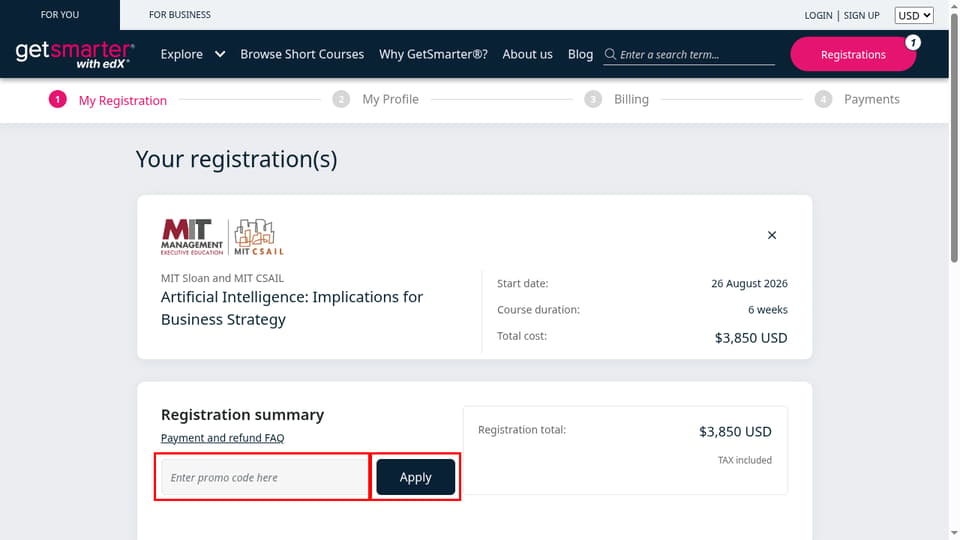This screenshot has width=960, height=540.
Task: Open the Blog menu item
Action: [x=580, y=54]
